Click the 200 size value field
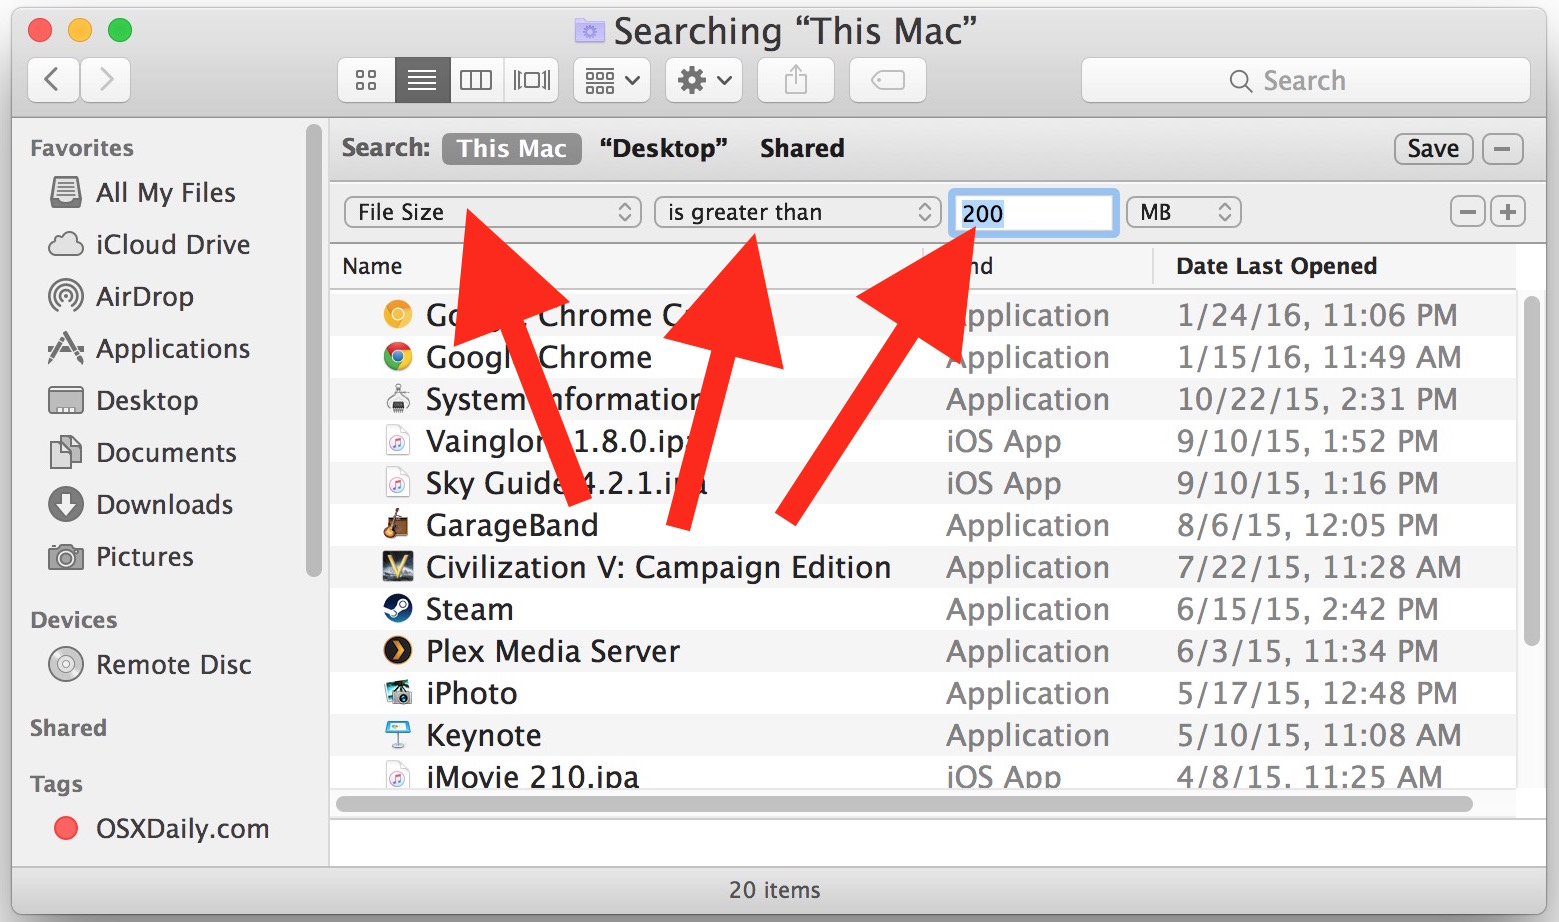Screen dimensions: 1559x922 click(x=1032, y=212)
